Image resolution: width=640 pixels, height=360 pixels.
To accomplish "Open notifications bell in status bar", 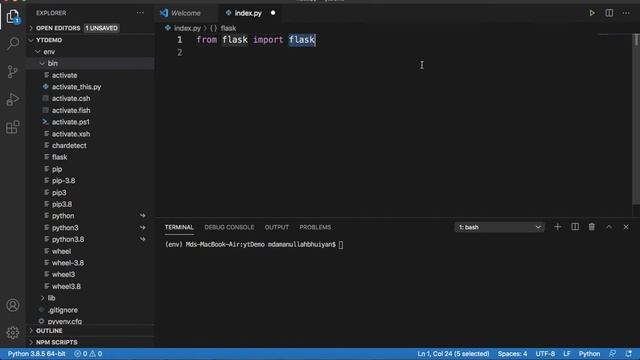I will 628,354.
